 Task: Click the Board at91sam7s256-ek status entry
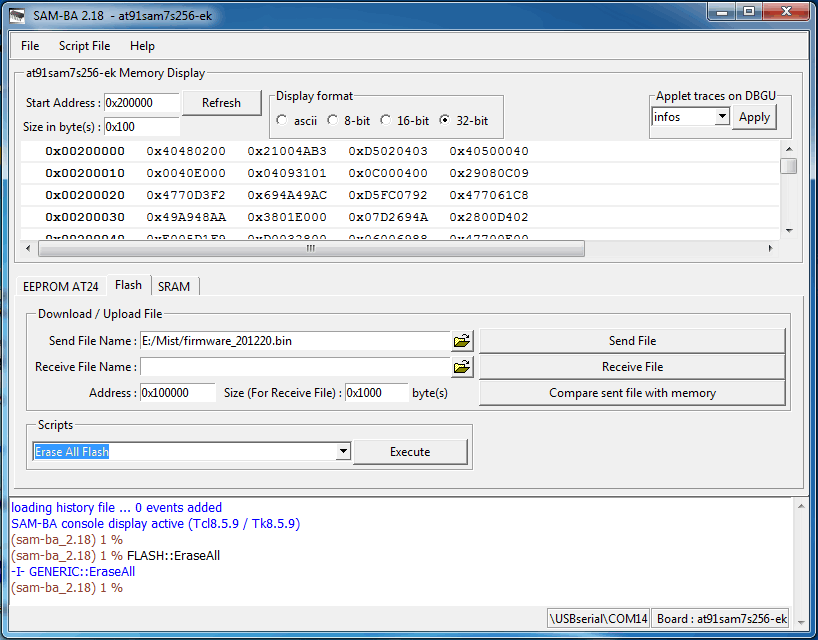click(x=721, y=619)
